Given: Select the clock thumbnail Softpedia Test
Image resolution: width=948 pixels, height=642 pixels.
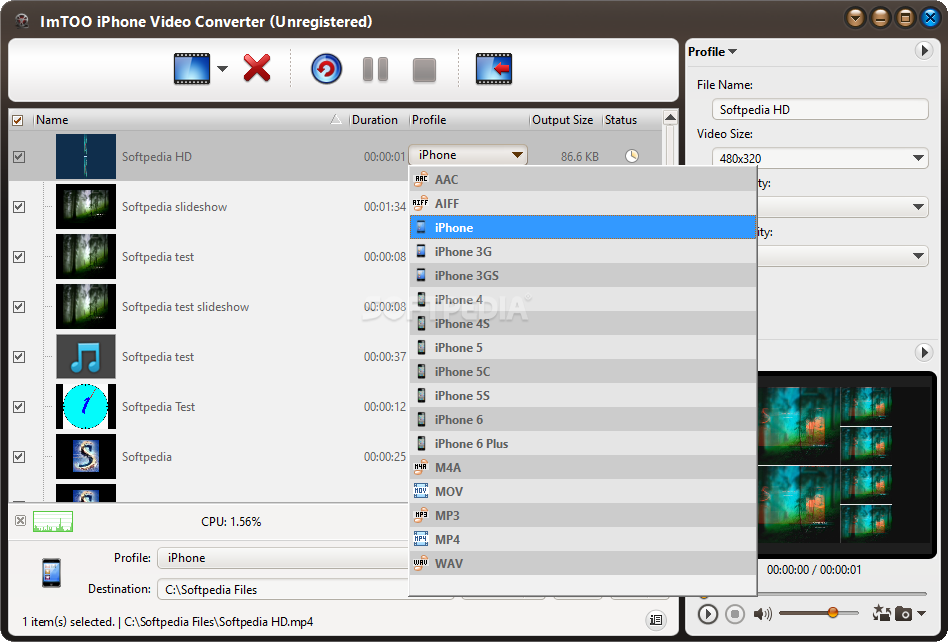Looking at the screenshot, I should pyautogui.click(x=86, y=407).
